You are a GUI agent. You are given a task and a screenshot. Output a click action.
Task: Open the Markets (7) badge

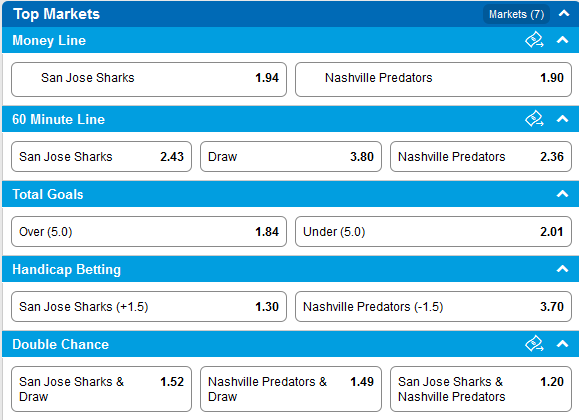(x=516, y=14)
